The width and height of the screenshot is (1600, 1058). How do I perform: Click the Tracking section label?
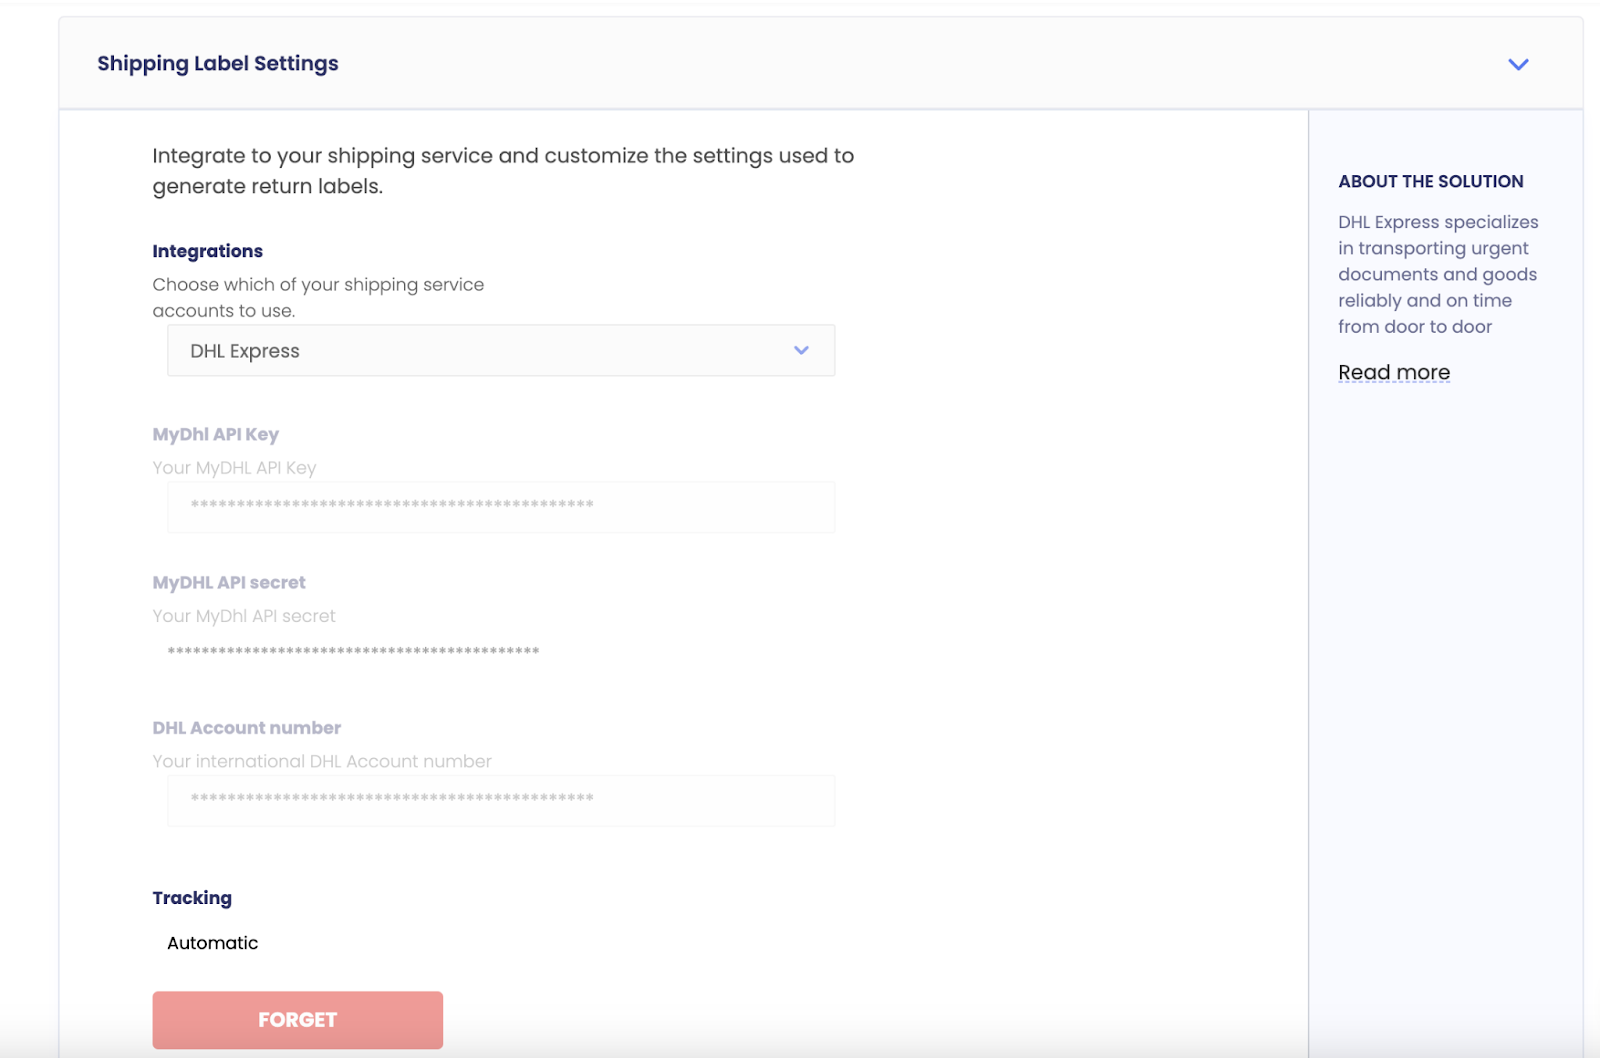pyautogui.click(x=192, y=898)
